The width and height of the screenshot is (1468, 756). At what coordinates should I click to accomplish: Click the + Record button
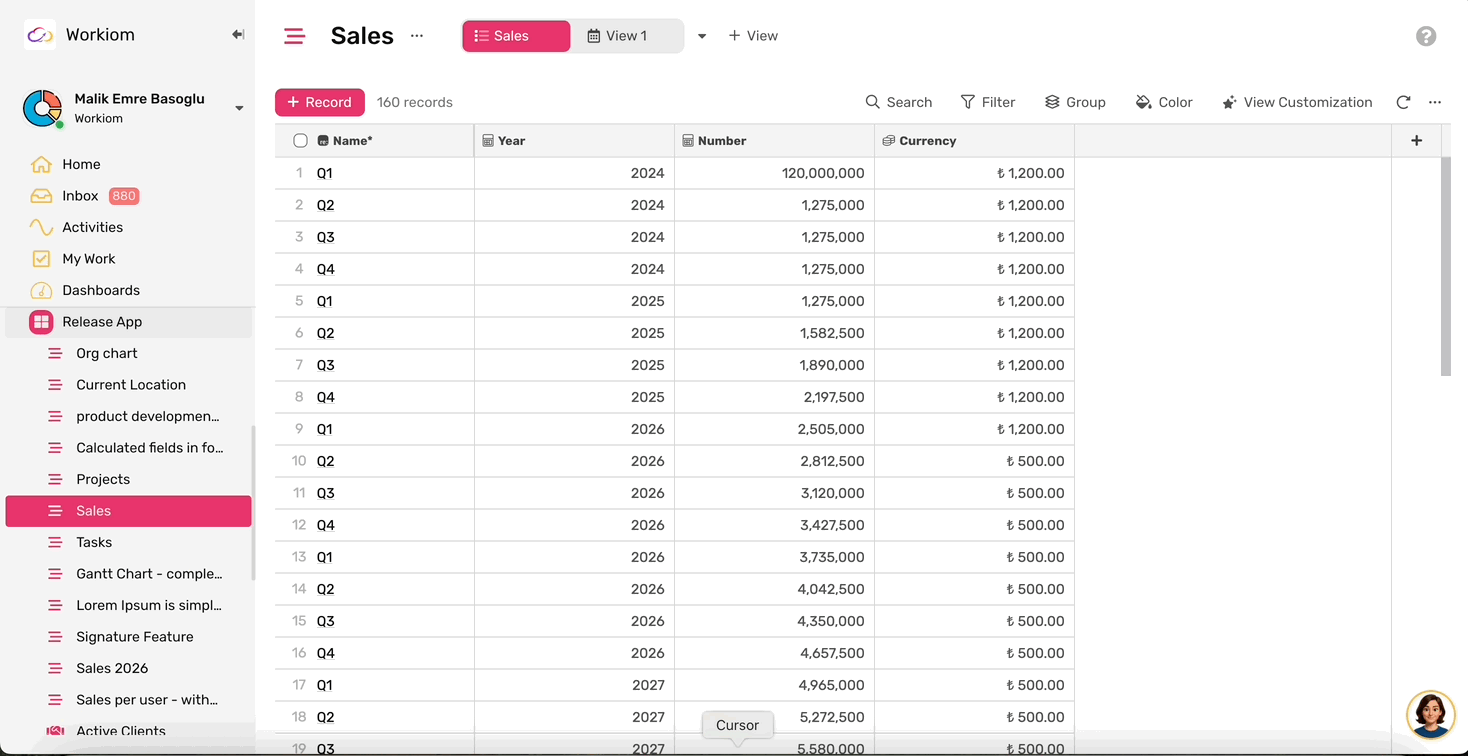coord(320,102)
